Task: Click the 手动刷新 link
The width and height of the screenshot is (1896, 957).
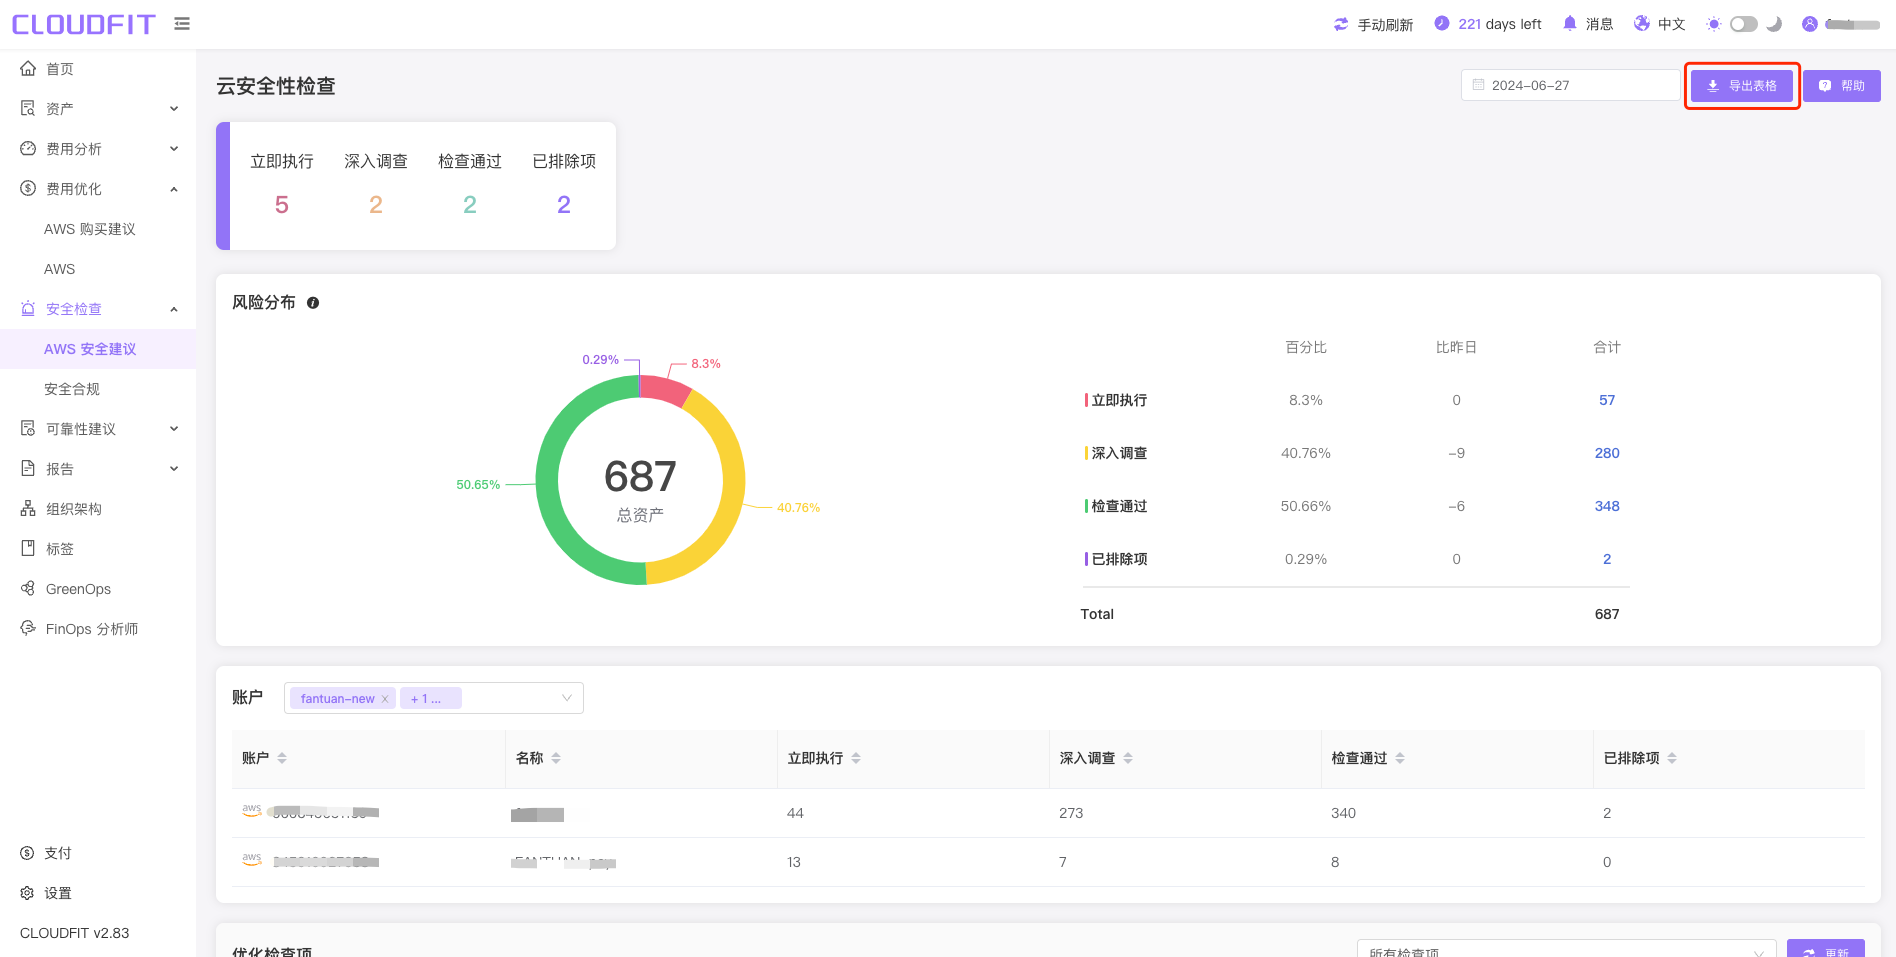Action: pyautogui.click(x=1385, y=25)
